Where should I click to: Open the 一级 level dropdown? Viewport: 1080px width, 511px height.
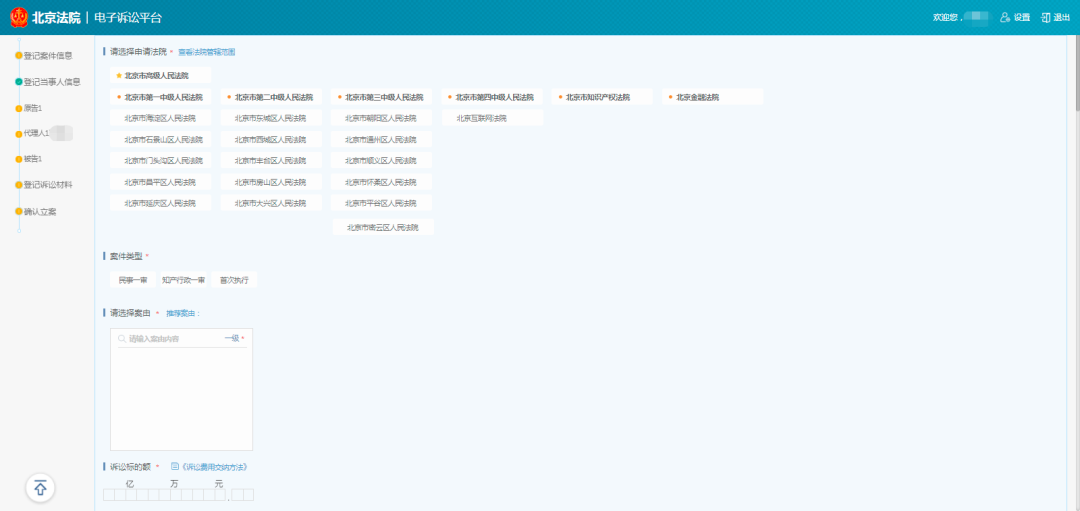coord(234,339)
